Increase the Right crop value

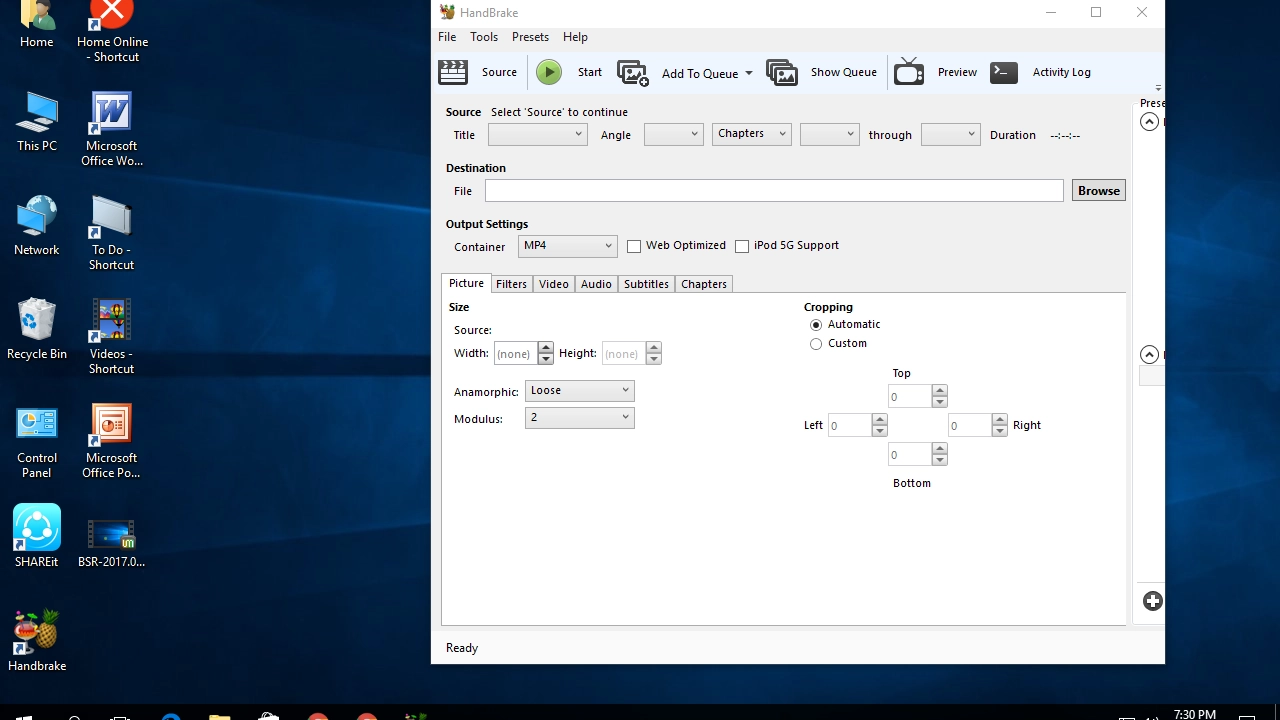pyautogui.click(x=999, y=420)
